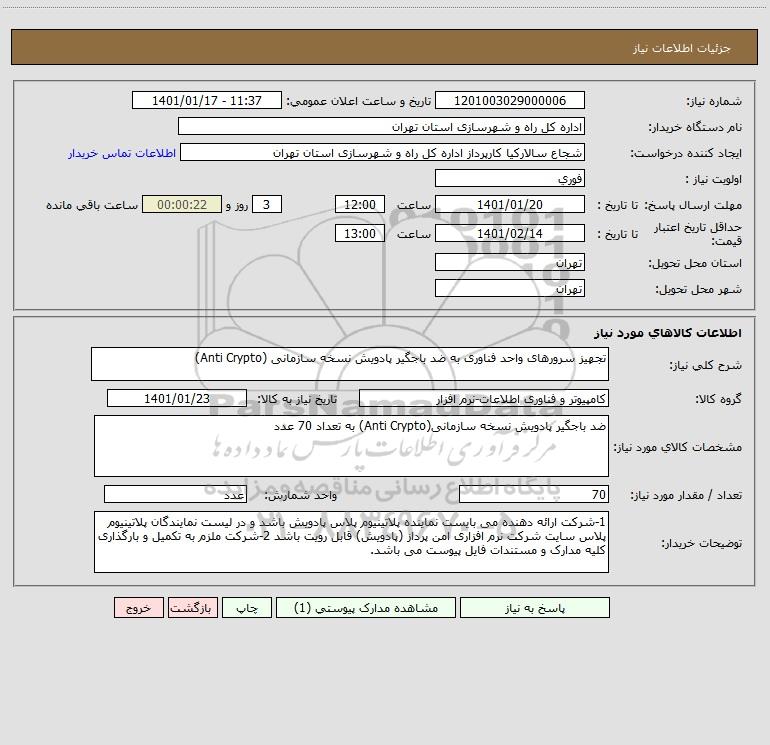770x745 pixels.
Task: Click 'مهلت ارسال پاسخ:' label
Action: [693, 205]
